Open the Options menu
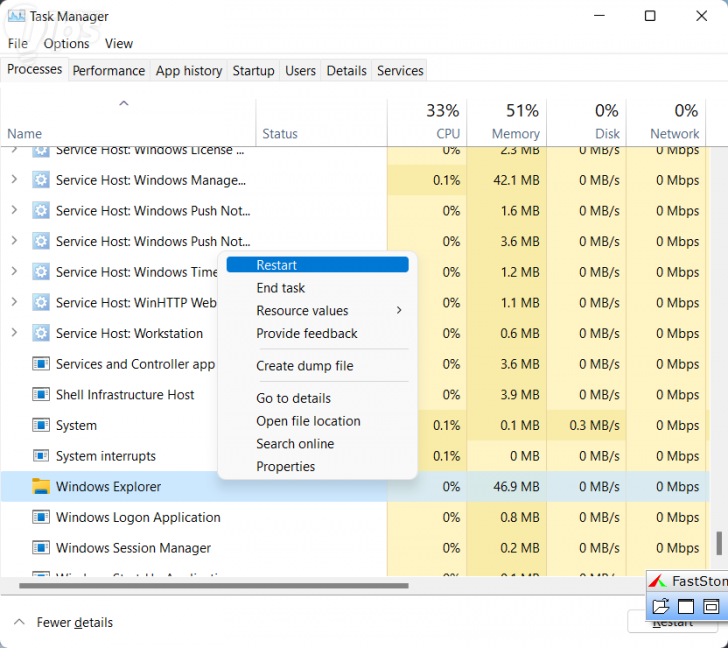Screen dimensions: 728x648 66,44
